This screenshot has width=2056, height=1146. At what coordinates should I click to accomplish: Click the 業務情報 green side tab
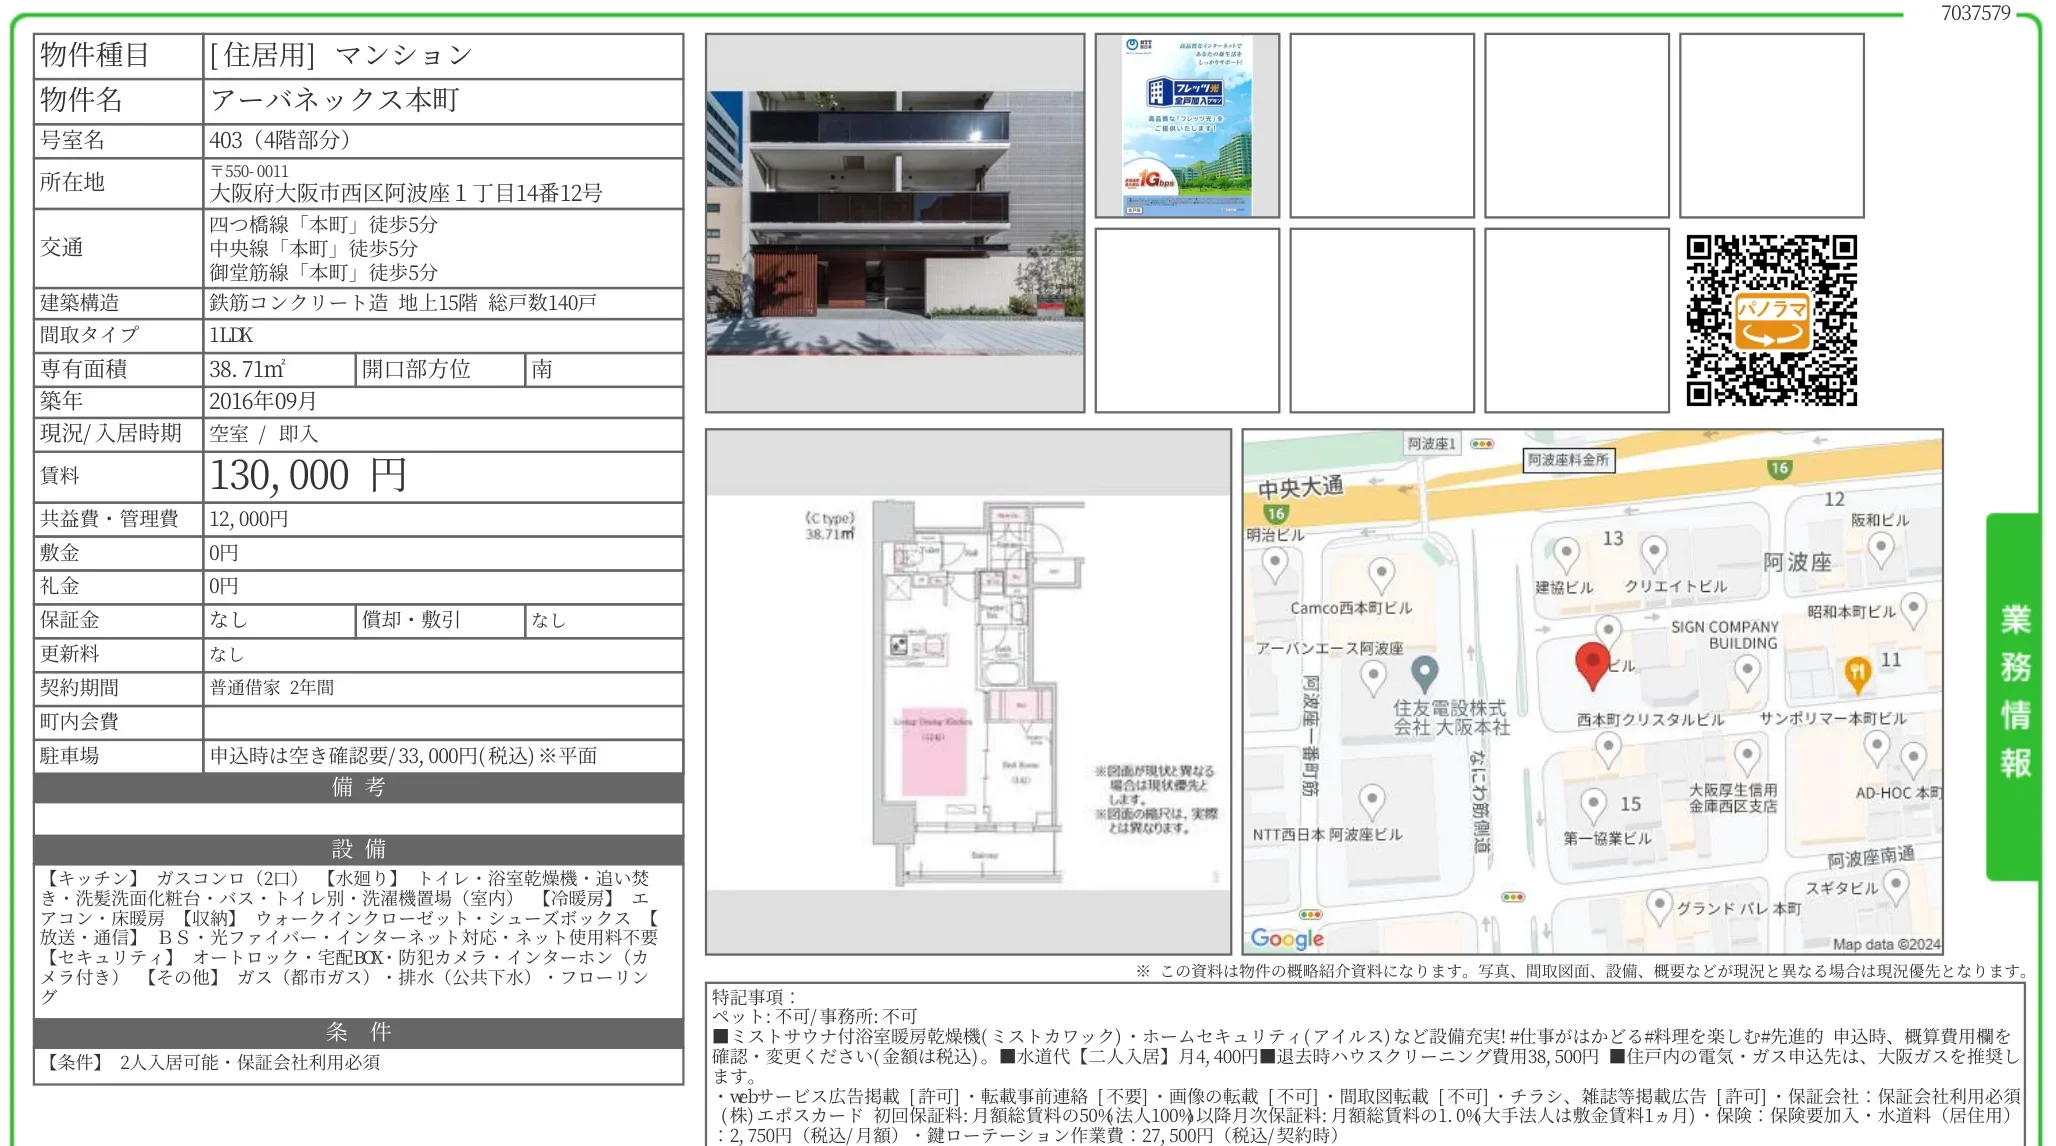coord(2014,696)
